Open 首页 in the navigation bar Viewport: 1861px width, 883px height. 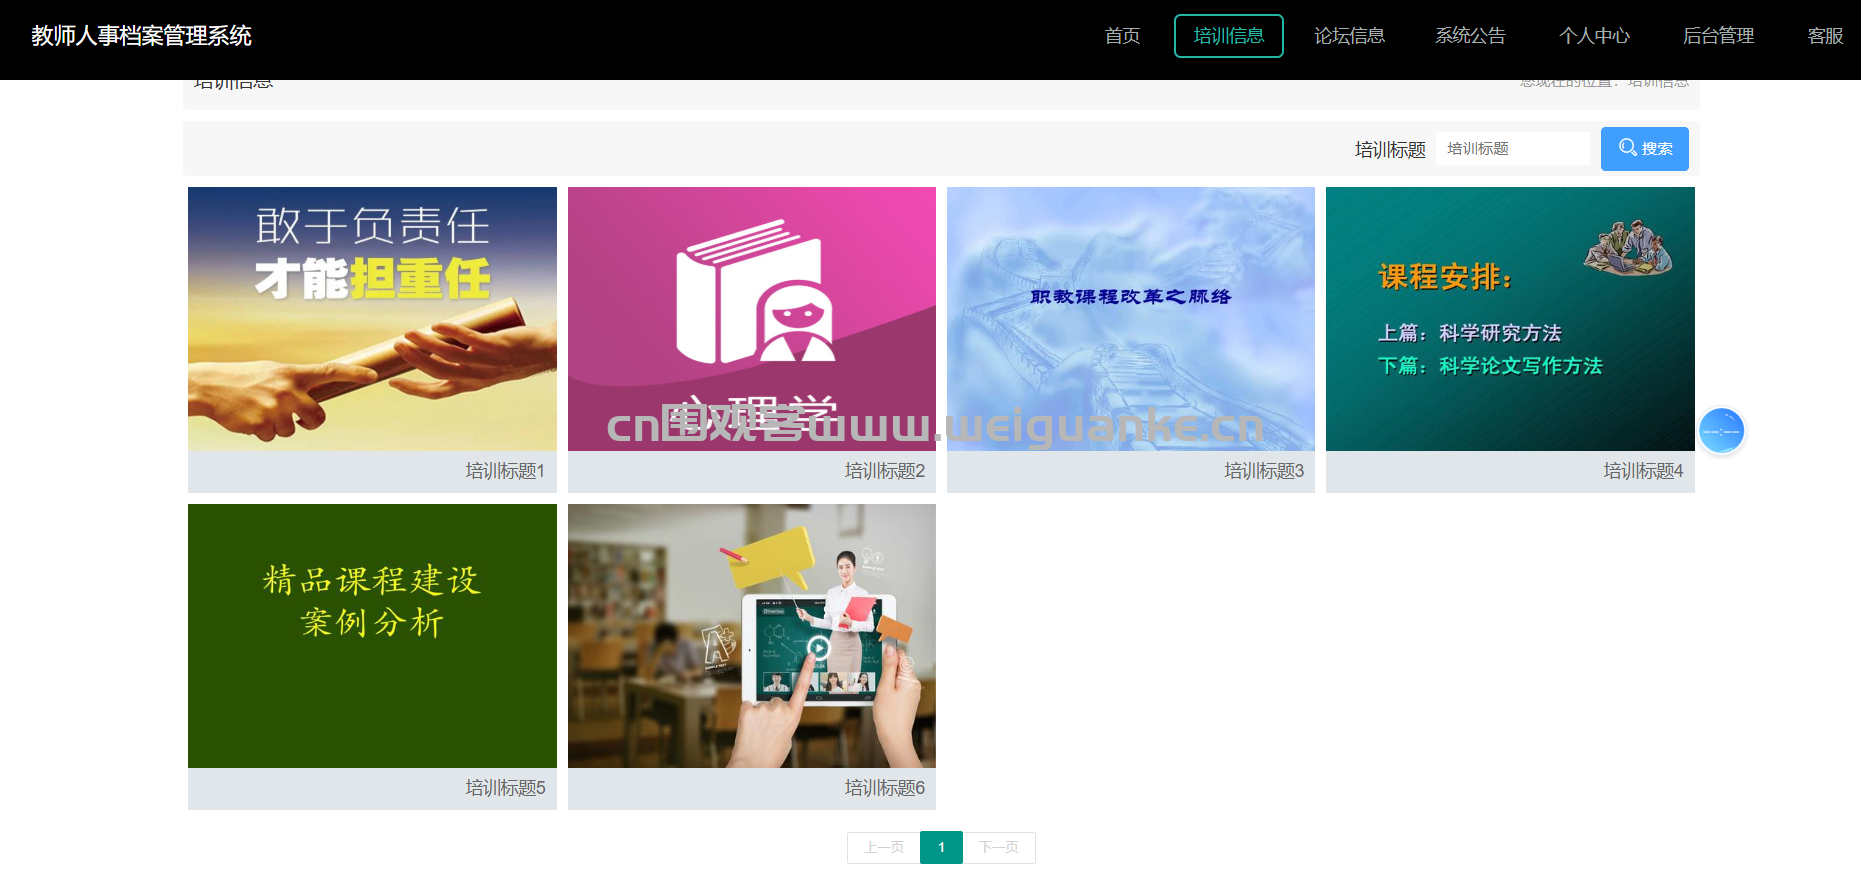coord(1122,36)
